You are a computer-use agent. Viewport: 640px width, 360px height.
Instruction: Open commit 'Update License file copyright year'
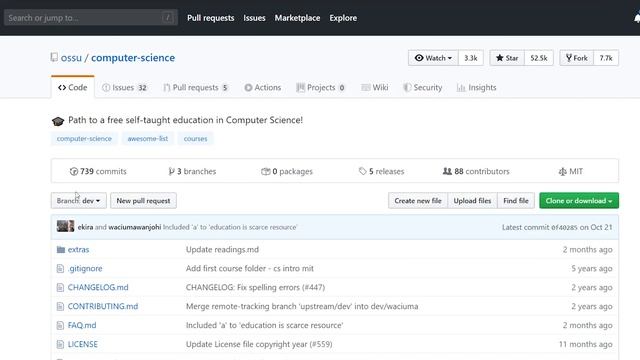259,344
